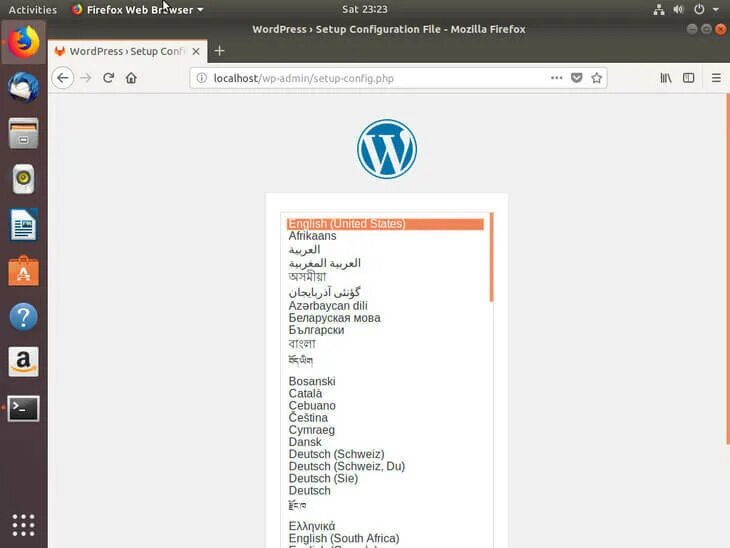Bookmark this page with the star
The image size is (730, 548).
[596, 78]
